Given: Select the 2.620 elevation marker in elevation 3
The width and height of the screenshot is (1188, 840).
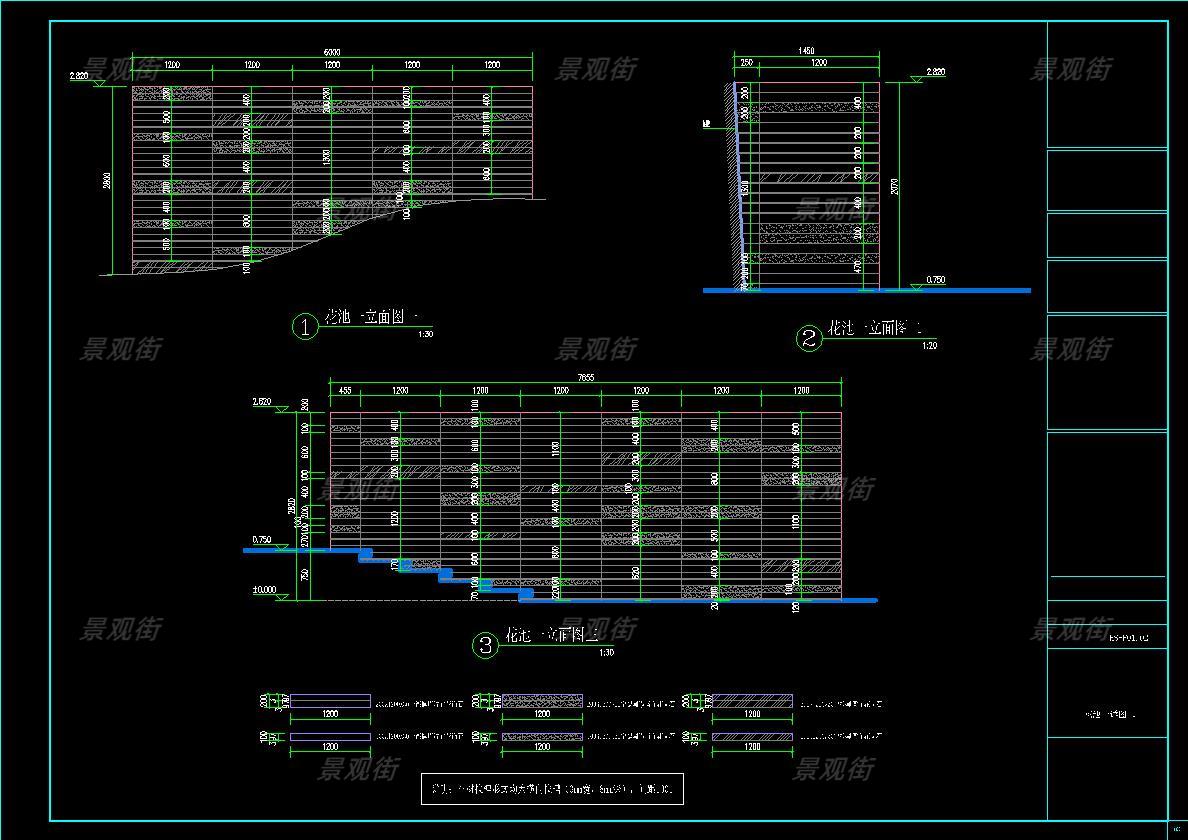Looking at the screenshot, I should pyautogui.click(x=261, y=402).
